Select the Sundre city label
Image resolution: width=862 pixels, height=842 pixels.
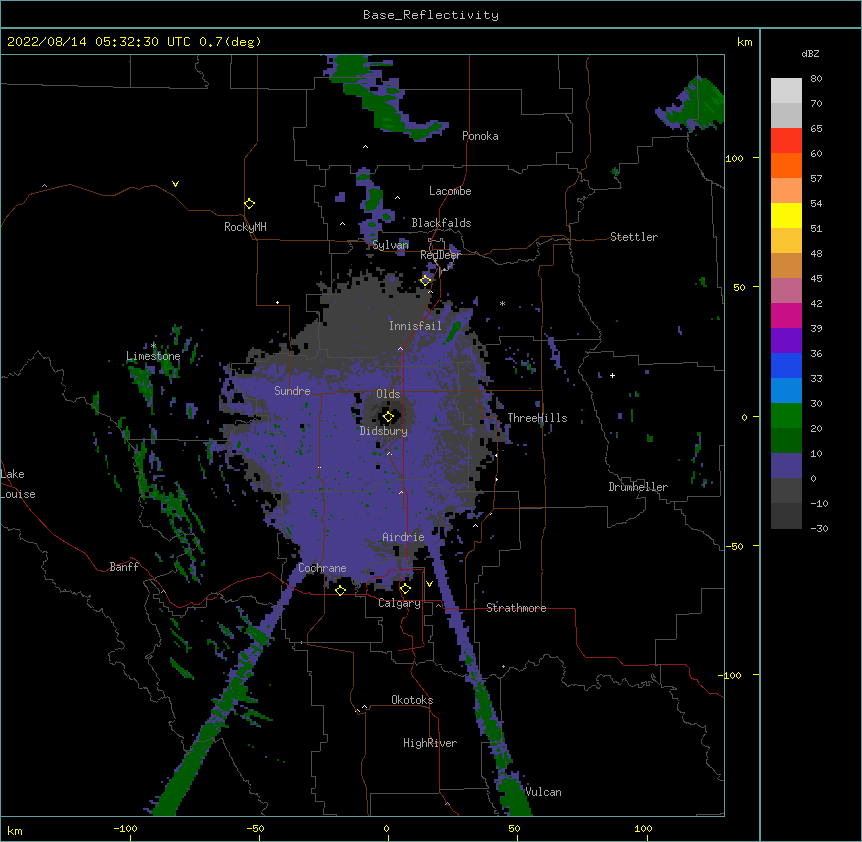[292, 391]
